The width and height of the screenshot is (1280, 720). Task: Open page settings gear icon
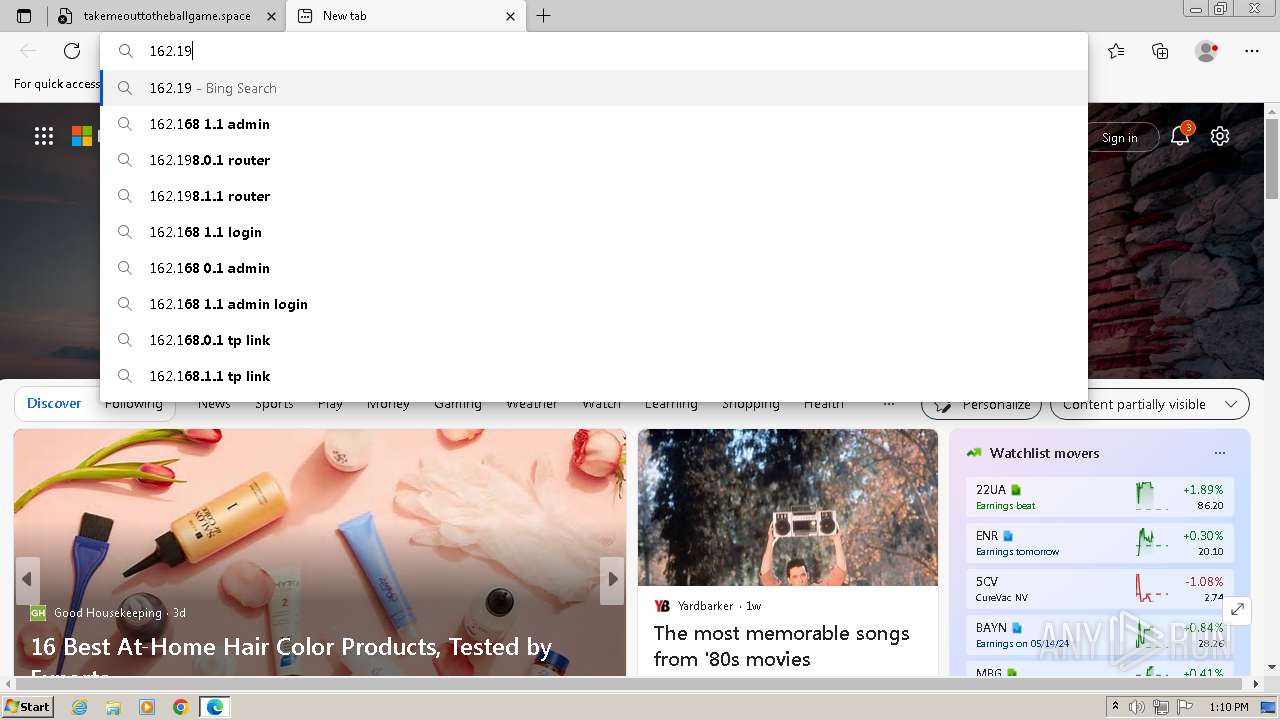(x=1220, y=136)
